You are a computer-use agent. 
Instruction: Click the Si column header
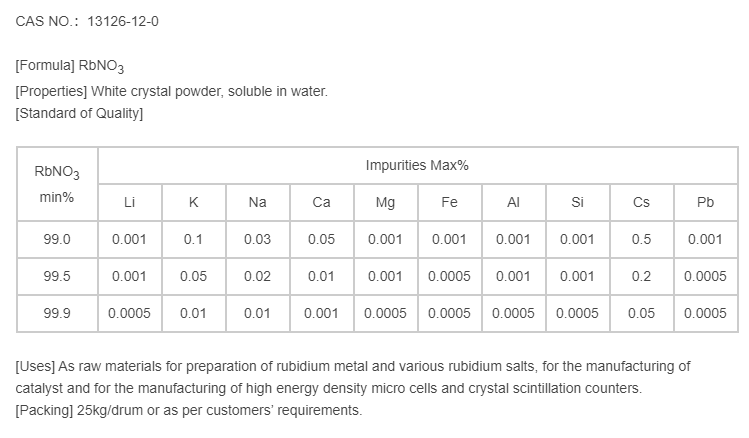pyautogui.click(x=577, y=202)
